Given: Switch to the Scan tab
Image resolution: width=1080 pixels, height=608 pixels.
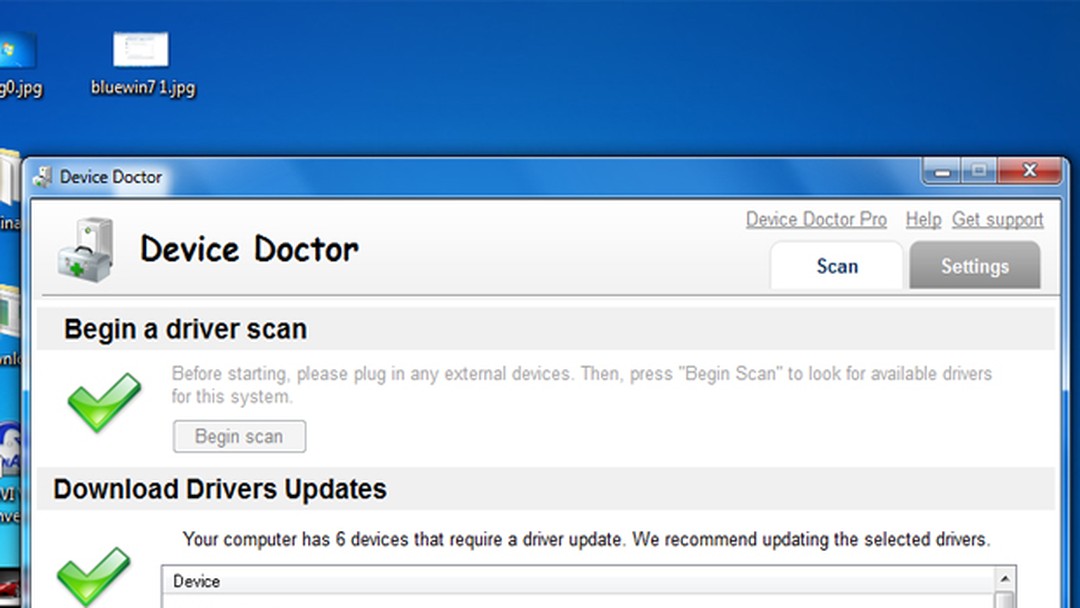Looking at the screenshot, I should click(x=836, y=266).
